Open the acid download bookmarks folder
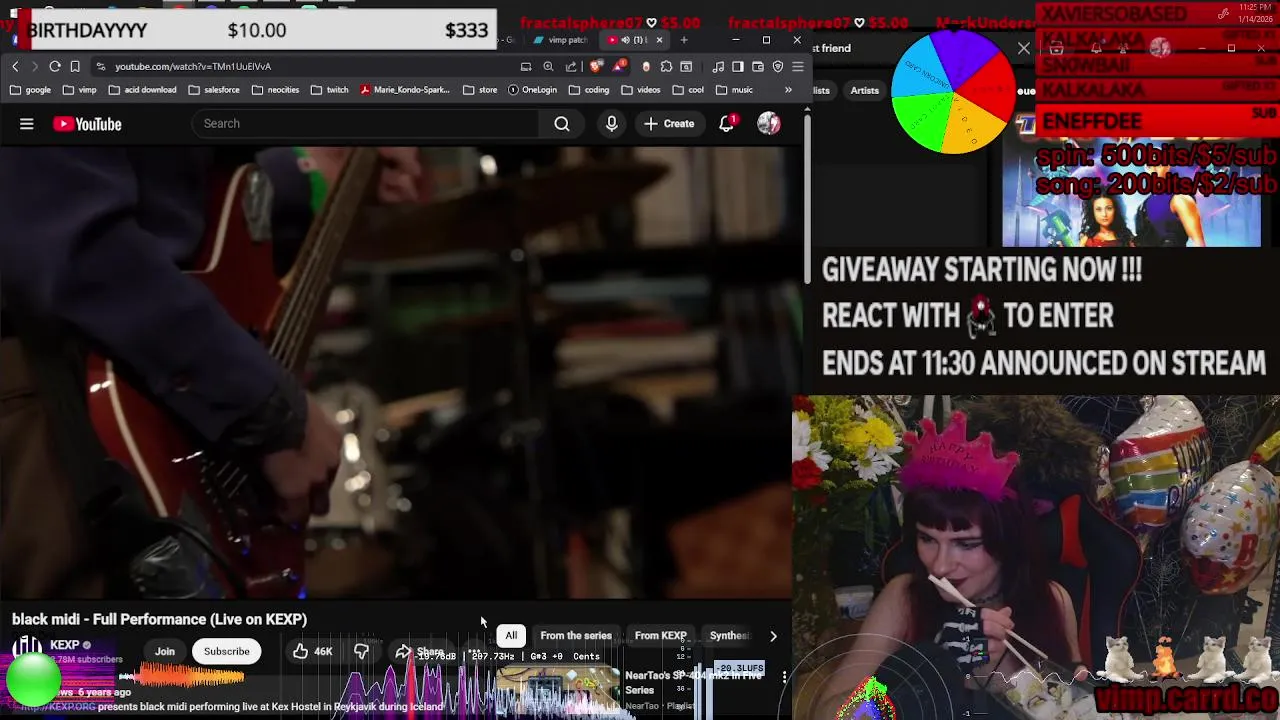Viewport: 1280px width, 720px height. coord(142,90)
